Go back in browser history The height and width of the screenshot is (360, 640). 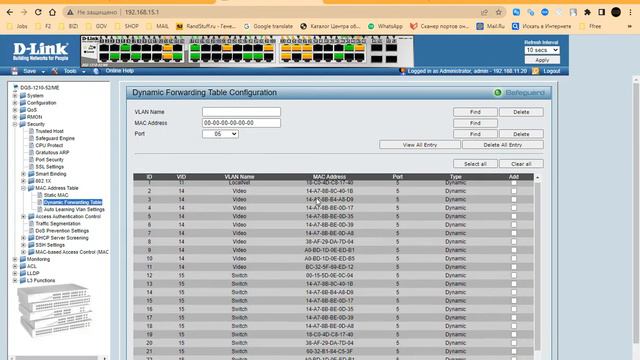(x=10, y=12)
